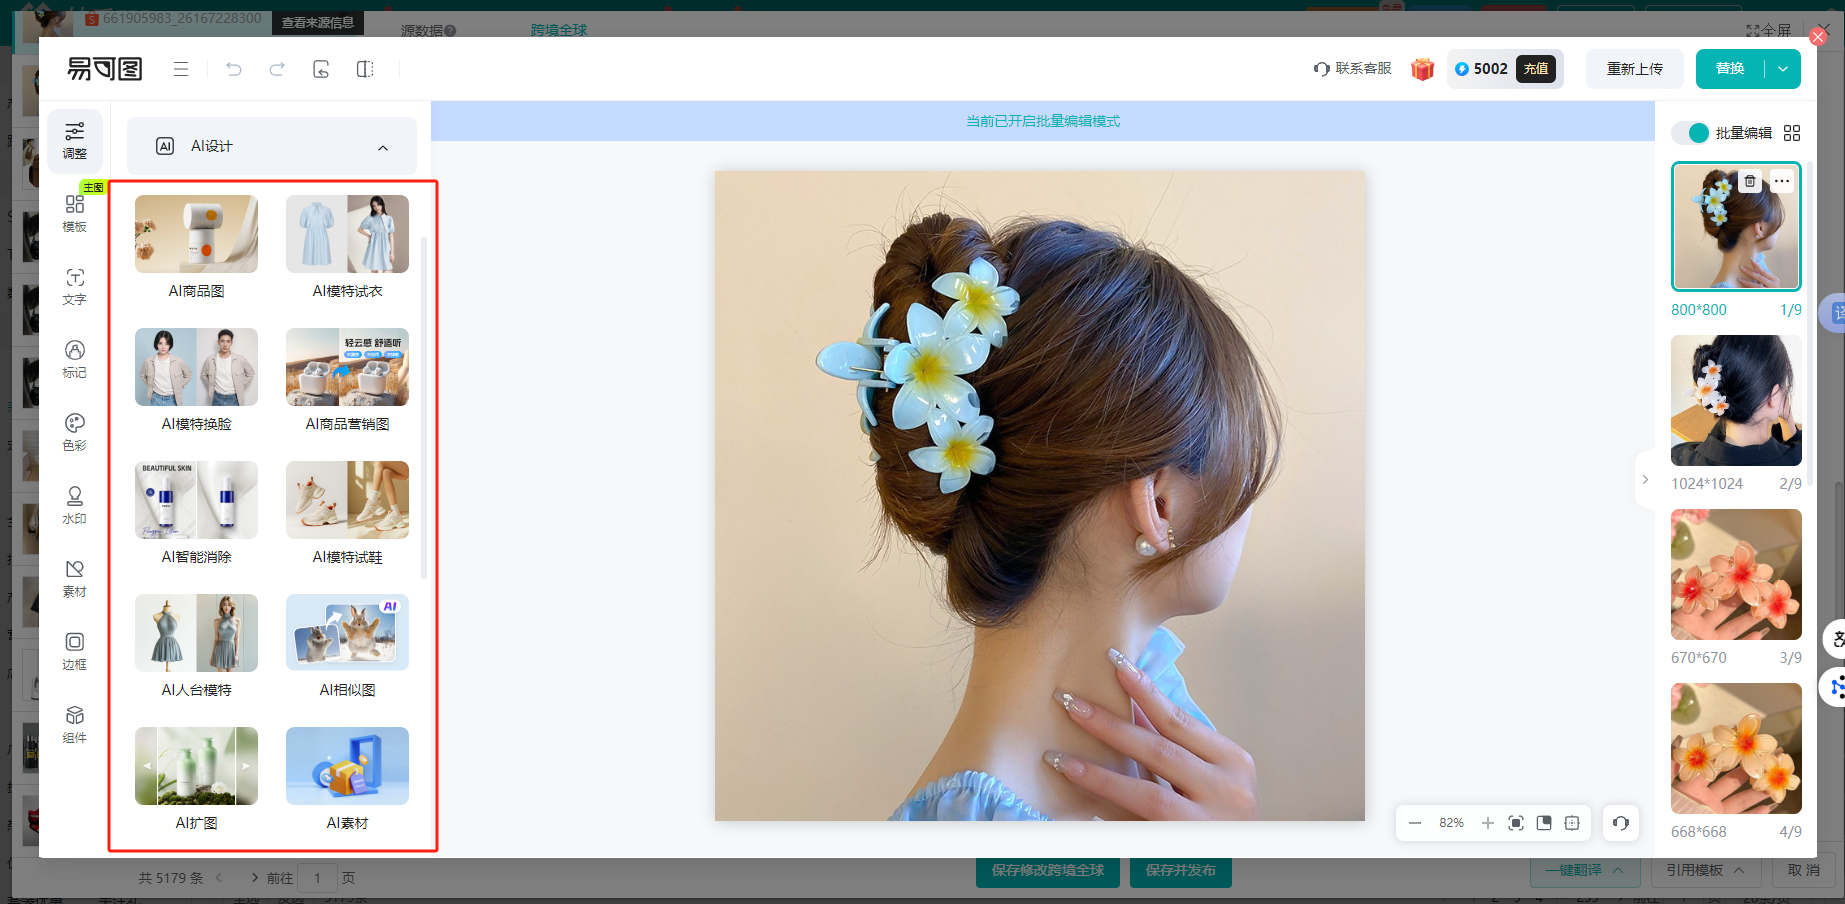
Task: Click the zoom in plus button
Action: coord(1487,823)
